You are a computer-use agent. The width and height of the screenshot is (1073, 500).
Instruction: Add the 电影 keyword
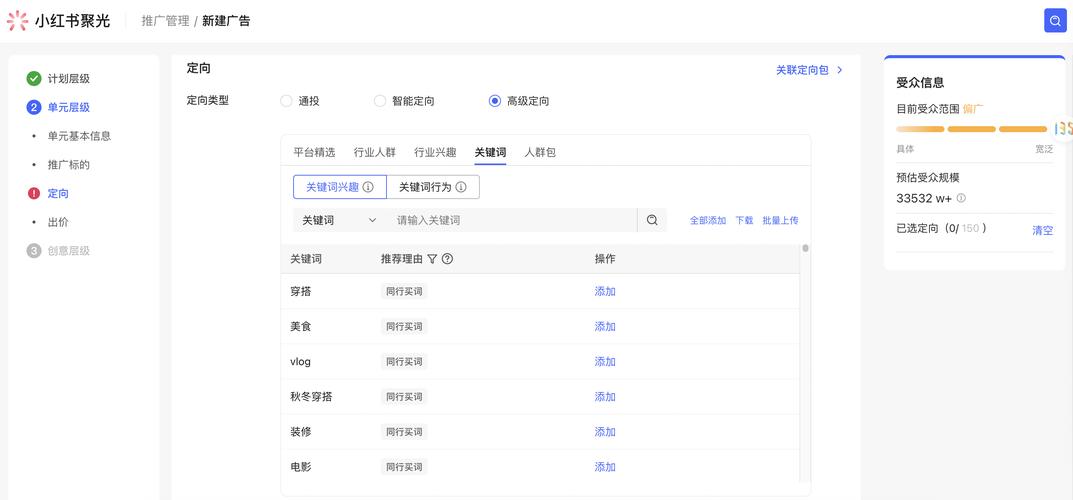[605, 467]
